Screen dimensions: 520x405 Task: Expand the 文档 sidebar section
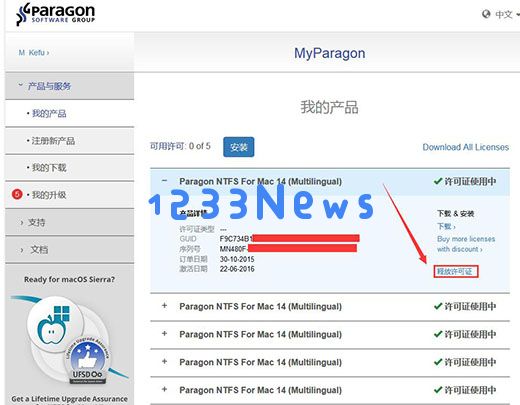[x=69, y=250]
